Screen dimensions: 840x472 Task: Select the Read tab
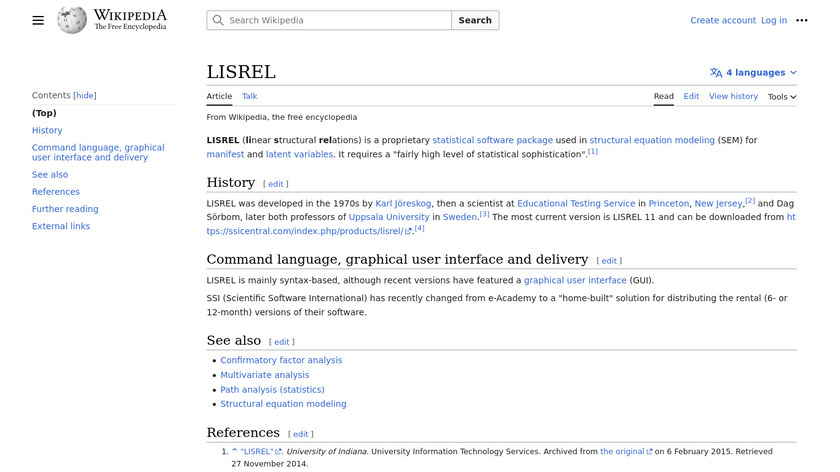[663, 96]
